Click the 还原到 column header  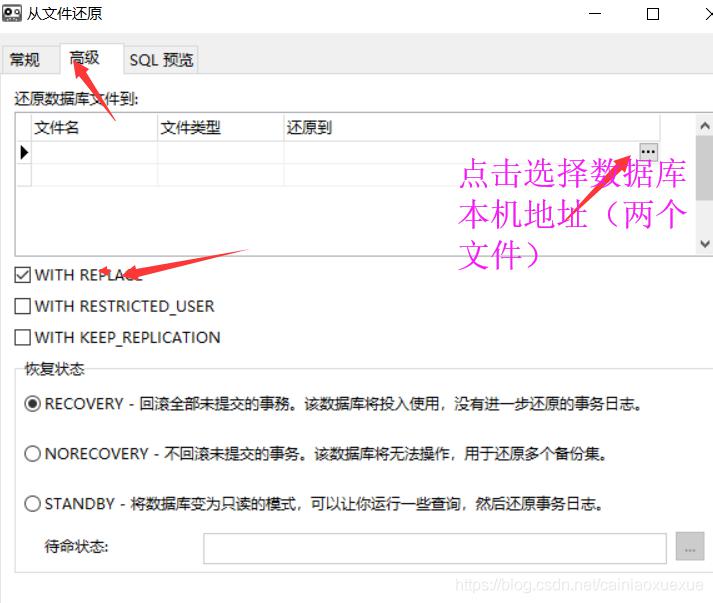tap(472, 127)
